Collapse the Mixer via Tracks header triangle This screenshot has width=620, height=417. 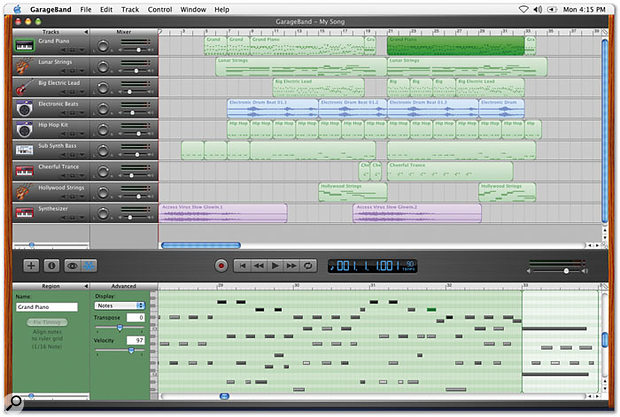[x=86, y=32]
